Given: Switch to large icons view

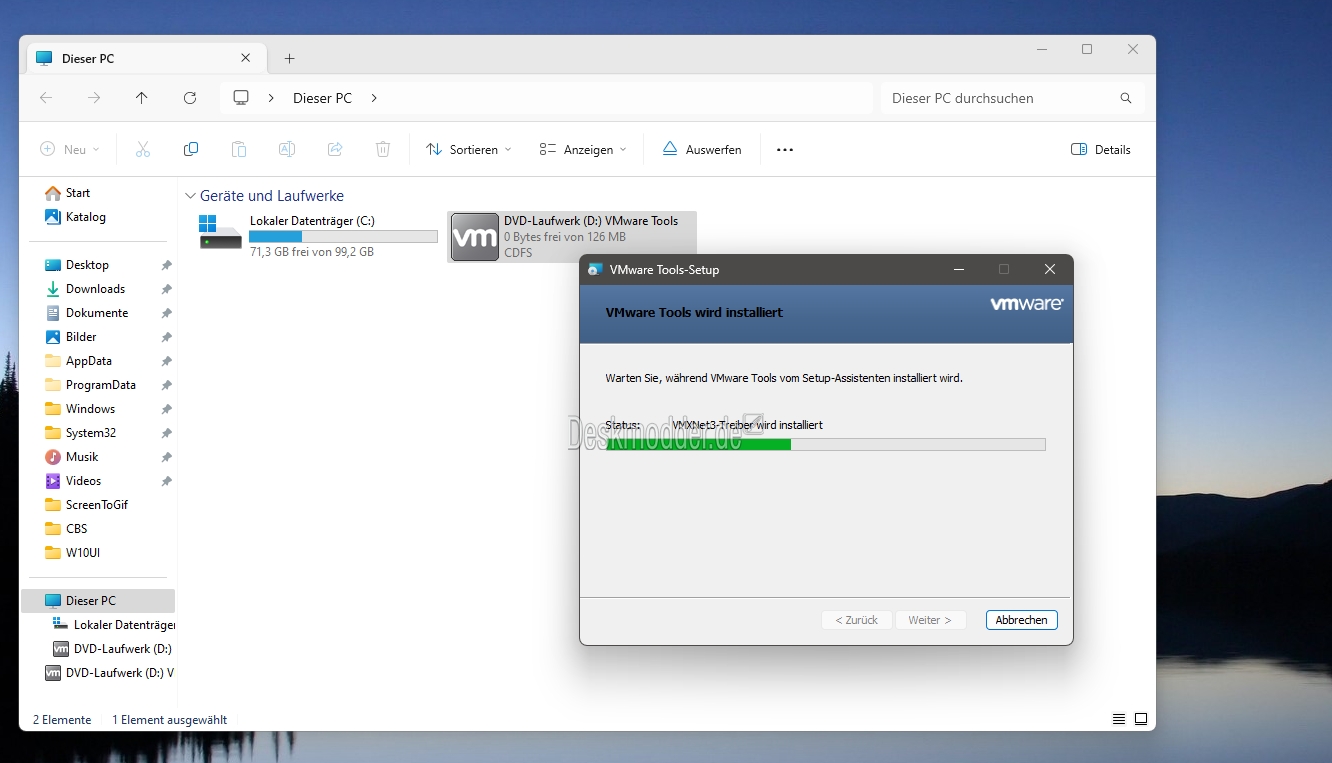Looking at the screenshot, I should tap(1141, 719).
